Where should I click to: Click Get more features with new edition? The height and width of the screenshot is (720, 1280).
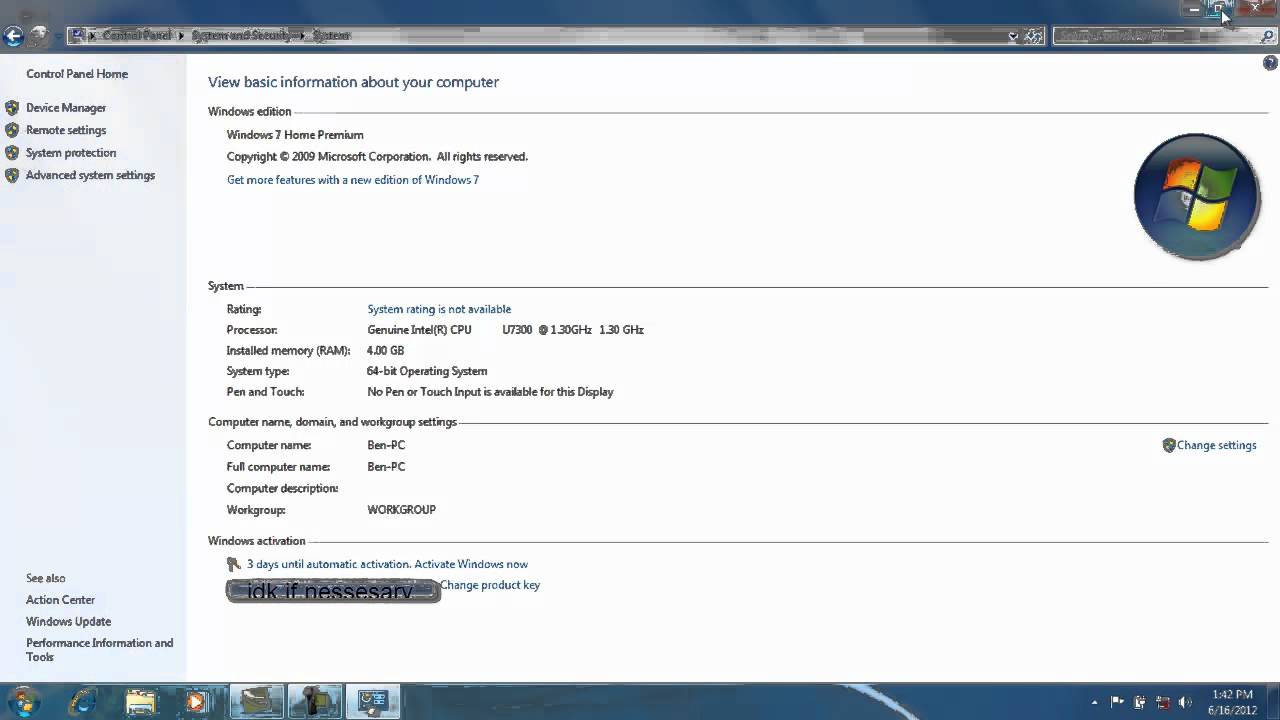pos(353,180)
